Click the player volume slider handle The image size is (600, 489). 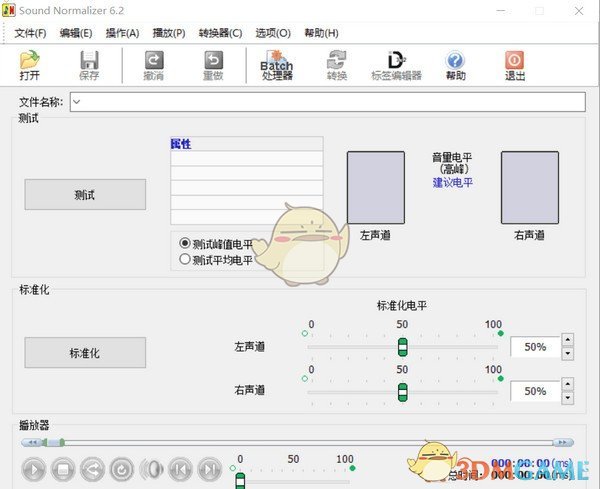click(x=240, y=481)
